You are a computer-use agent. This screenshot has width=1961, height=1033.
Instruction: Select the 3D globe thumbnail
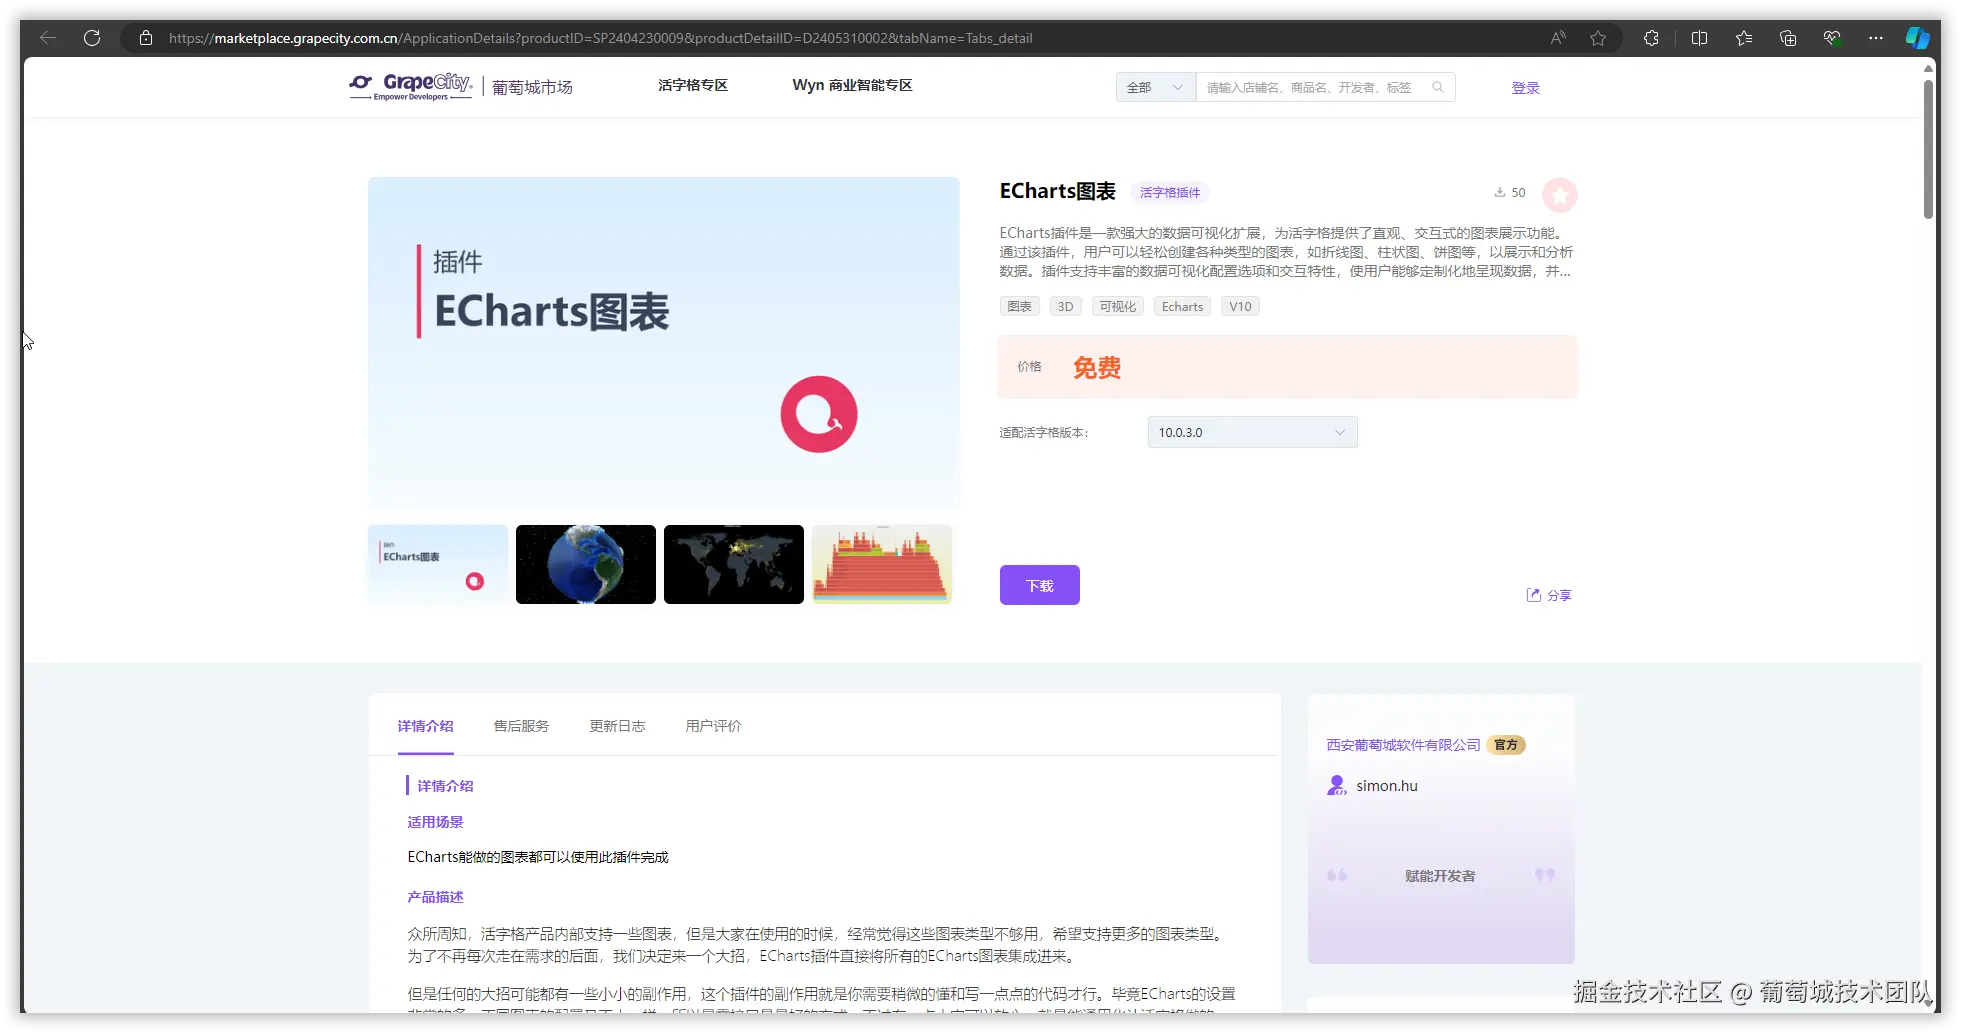click(x=586, y=564)
